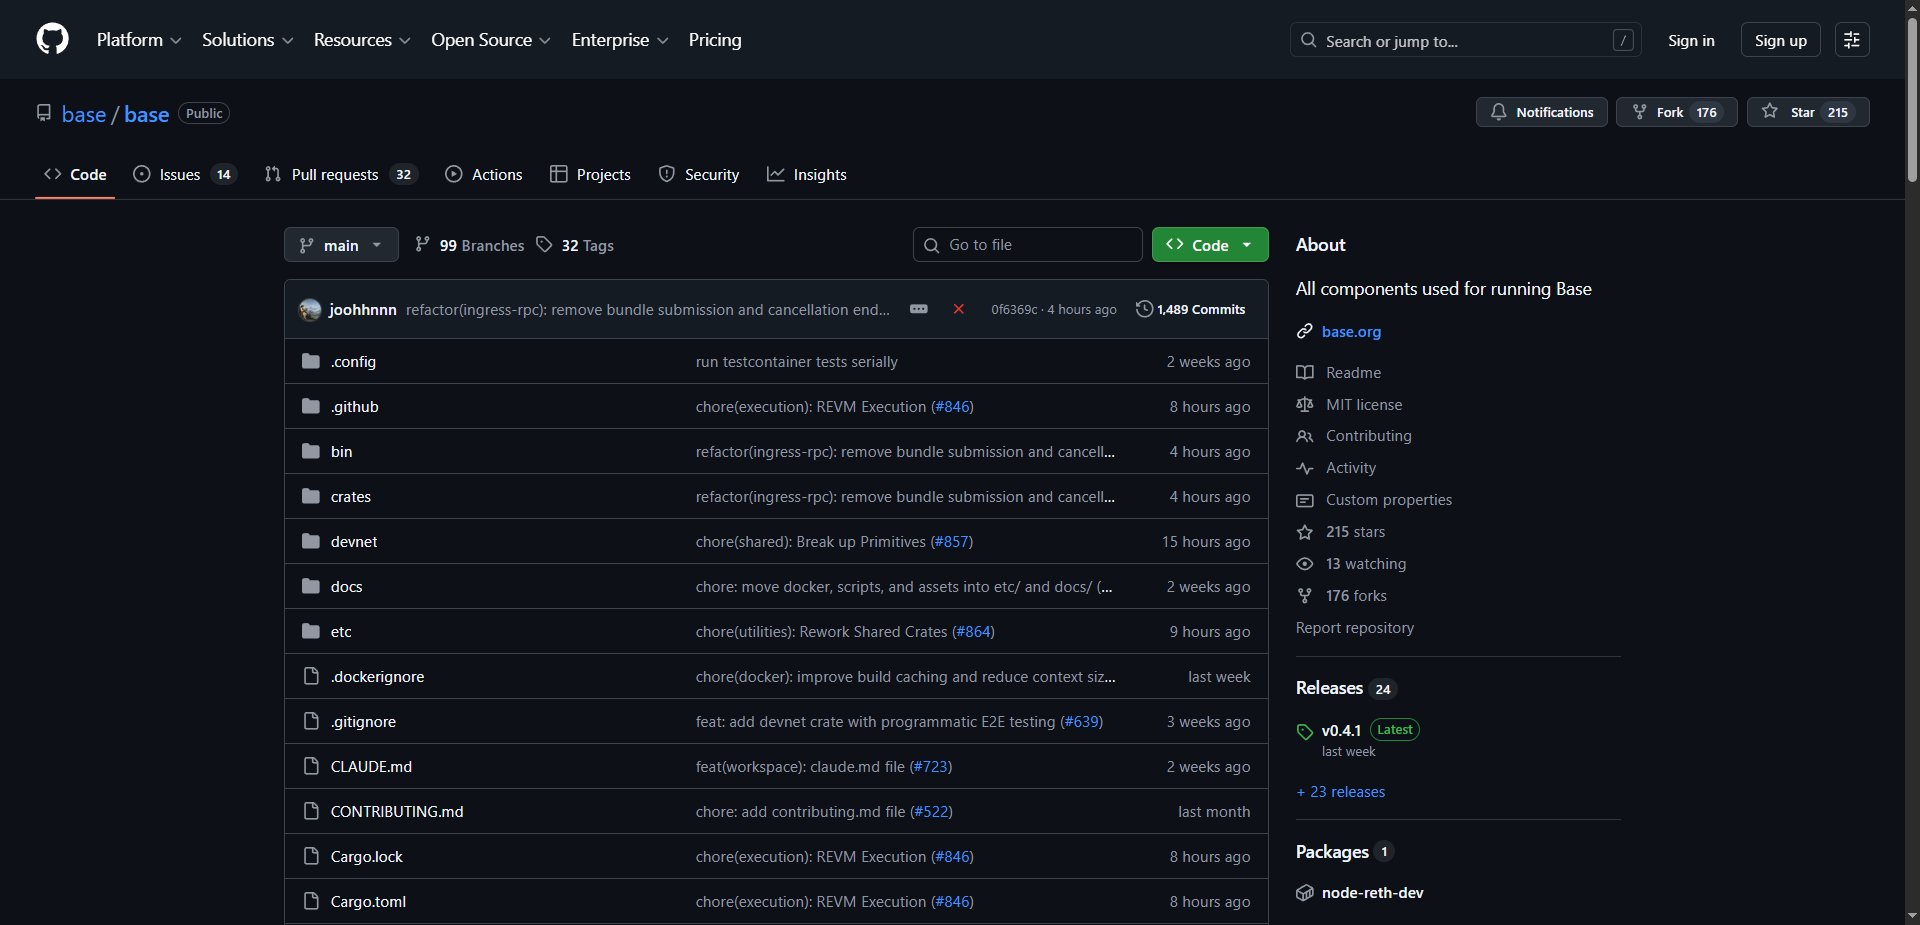The image size is (1920, 925).
Task: Open the settings sliders icon beside Sign up
Action: click(1852, 40)
